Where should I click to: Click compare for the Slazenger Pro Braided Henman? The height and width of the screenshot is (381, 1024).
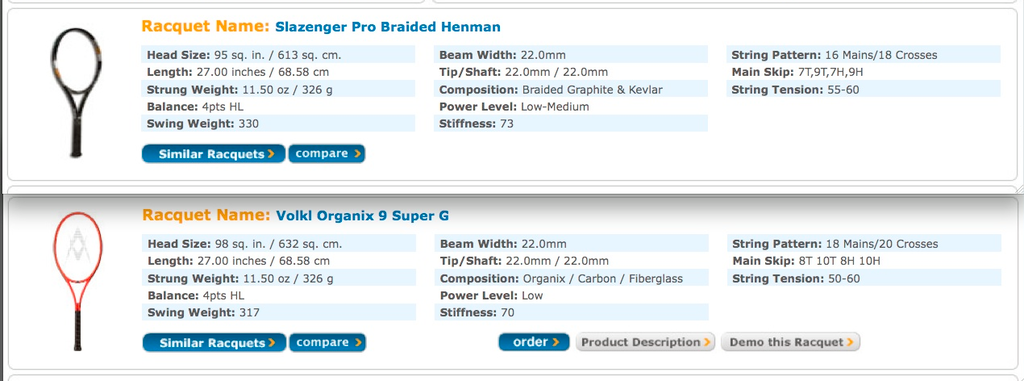point(327,154)
